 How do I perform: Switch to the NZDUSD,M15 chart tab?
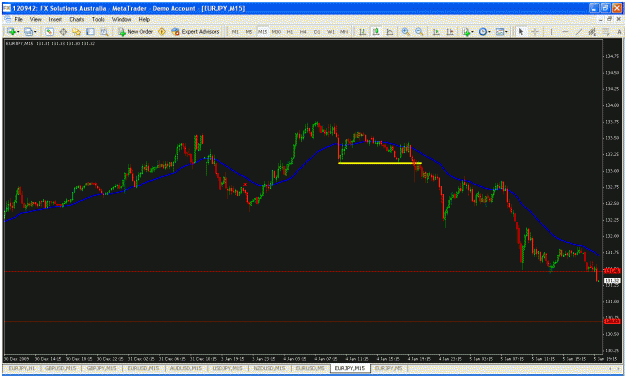click(x=269, y=368)
